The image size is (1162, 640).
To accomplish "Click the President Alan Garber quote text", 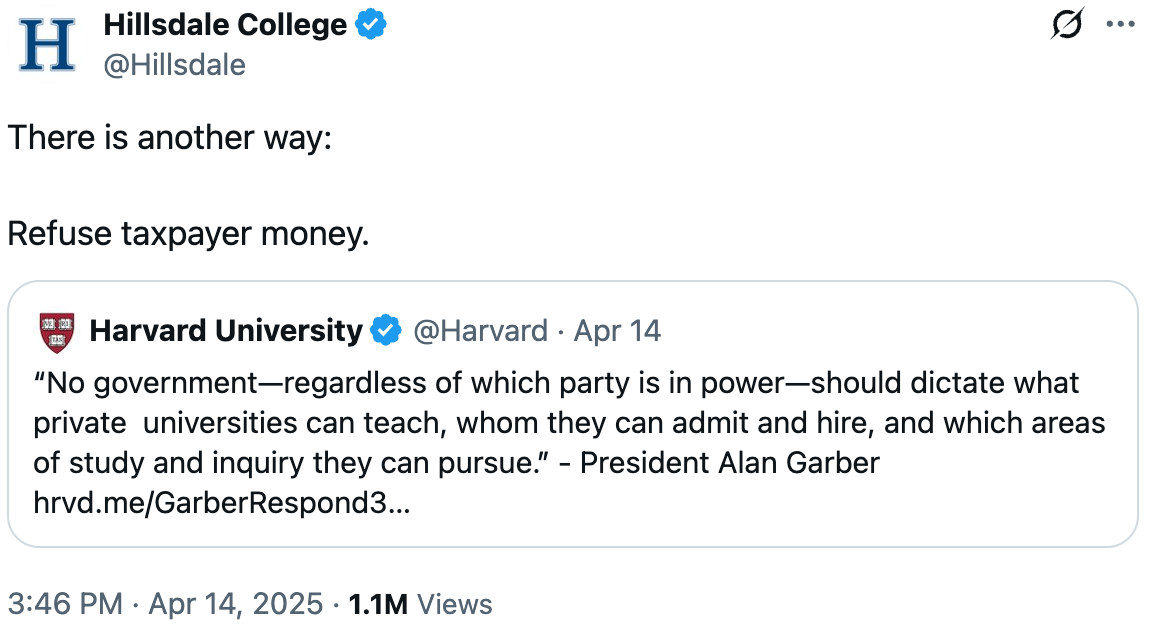I will pyautogui.click(x=729, y=463).
